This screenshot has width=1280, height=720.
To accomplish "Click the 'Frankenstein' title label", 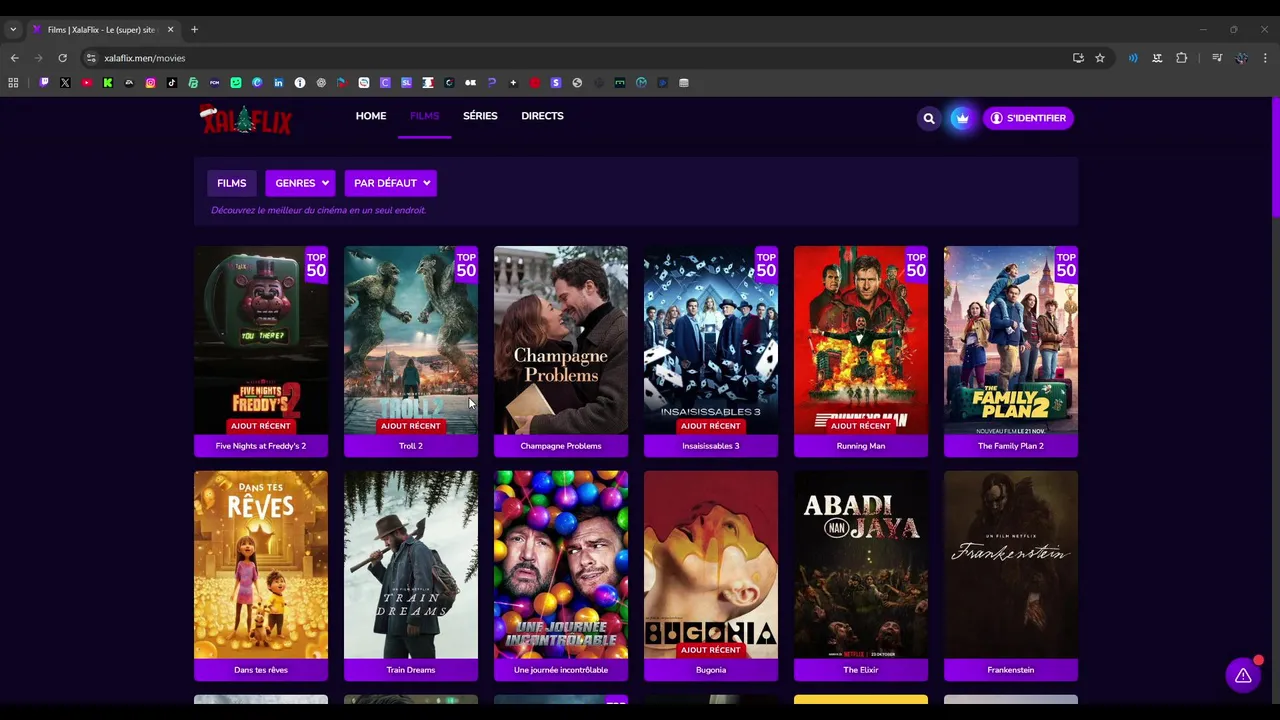I will (1011, 670).
